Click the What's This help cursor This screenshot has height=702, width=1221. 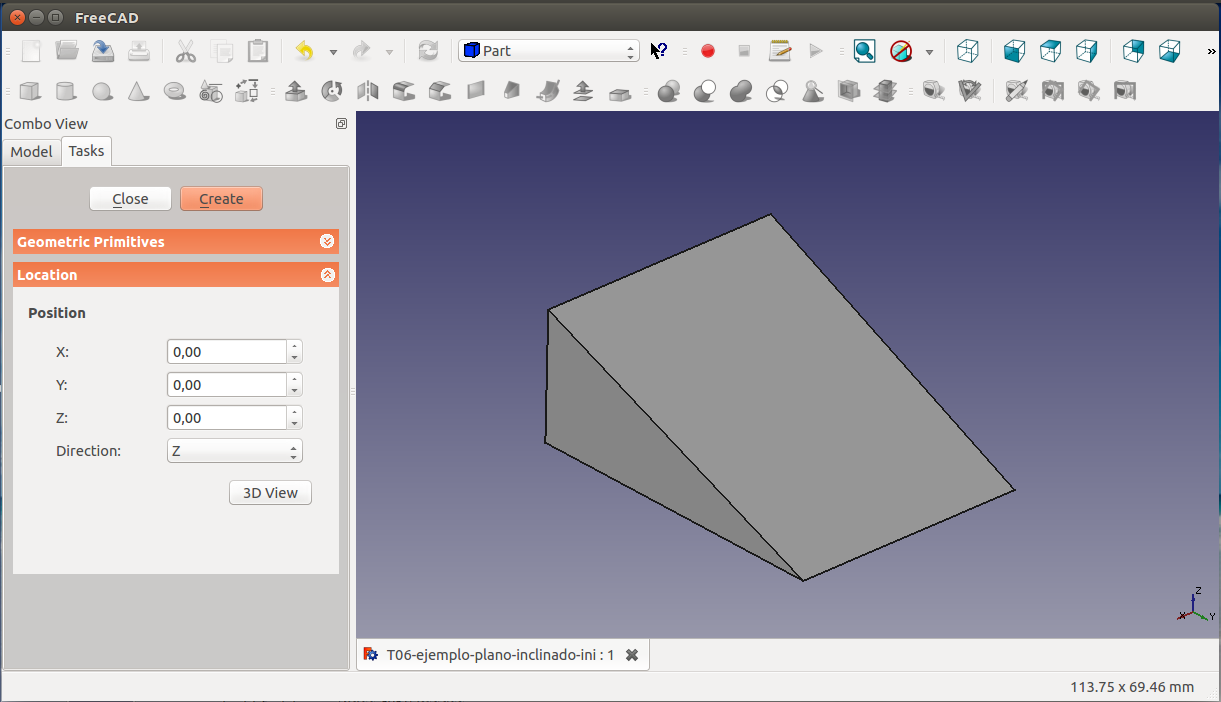tap(659, 51)
